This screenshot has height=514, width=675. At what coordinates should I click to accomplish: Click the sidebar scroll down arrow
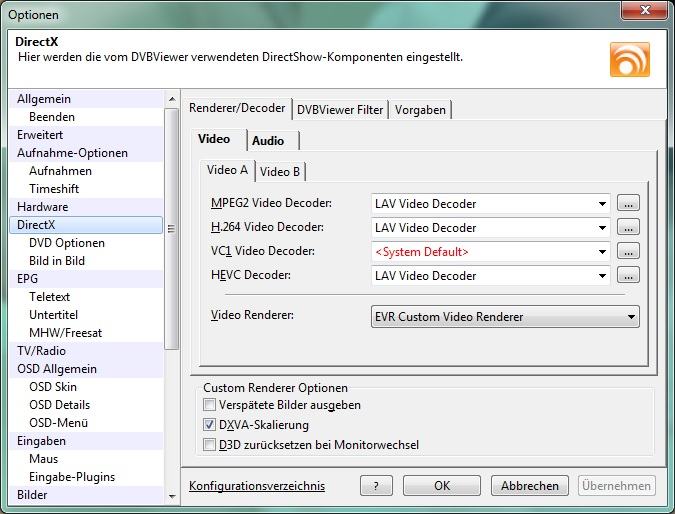point(172,496)
